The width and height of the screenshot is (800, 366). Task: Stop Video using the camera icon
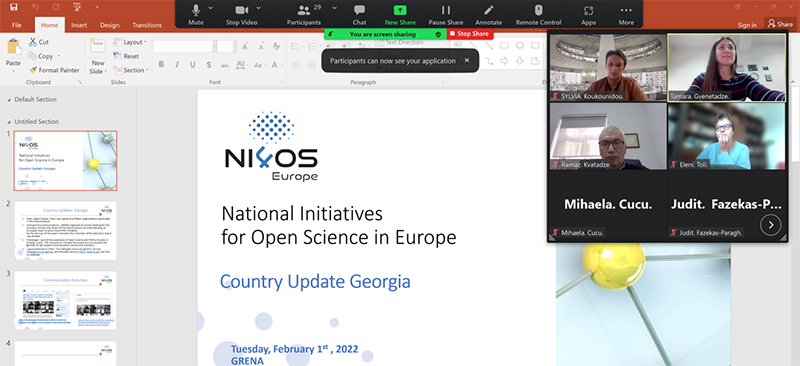pyautogui.click(x=240, y=14)
